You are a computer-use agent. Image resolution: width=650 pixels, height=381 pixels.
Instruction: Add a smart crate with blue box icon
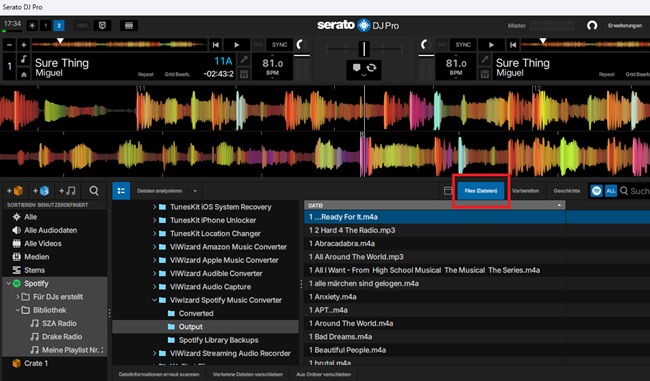41,191
